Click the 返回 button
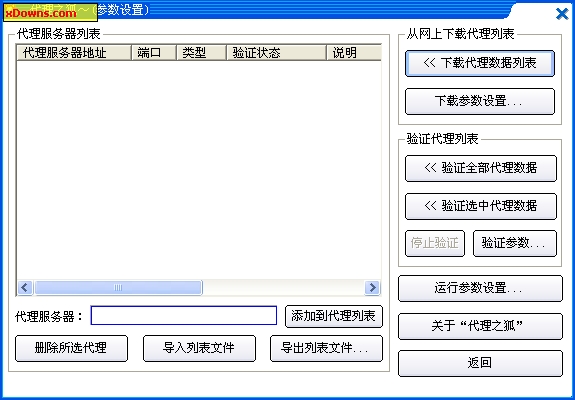 (x=480, y=363)
